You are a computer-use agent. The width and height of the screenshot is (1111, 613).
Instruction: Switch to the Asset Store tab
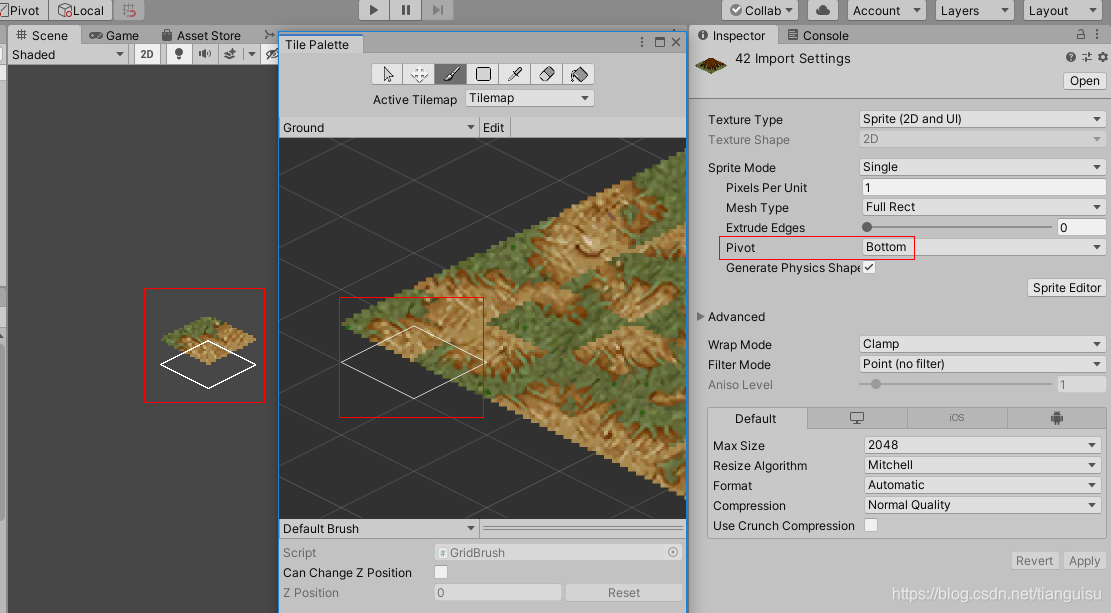click(x=201, y=35)
